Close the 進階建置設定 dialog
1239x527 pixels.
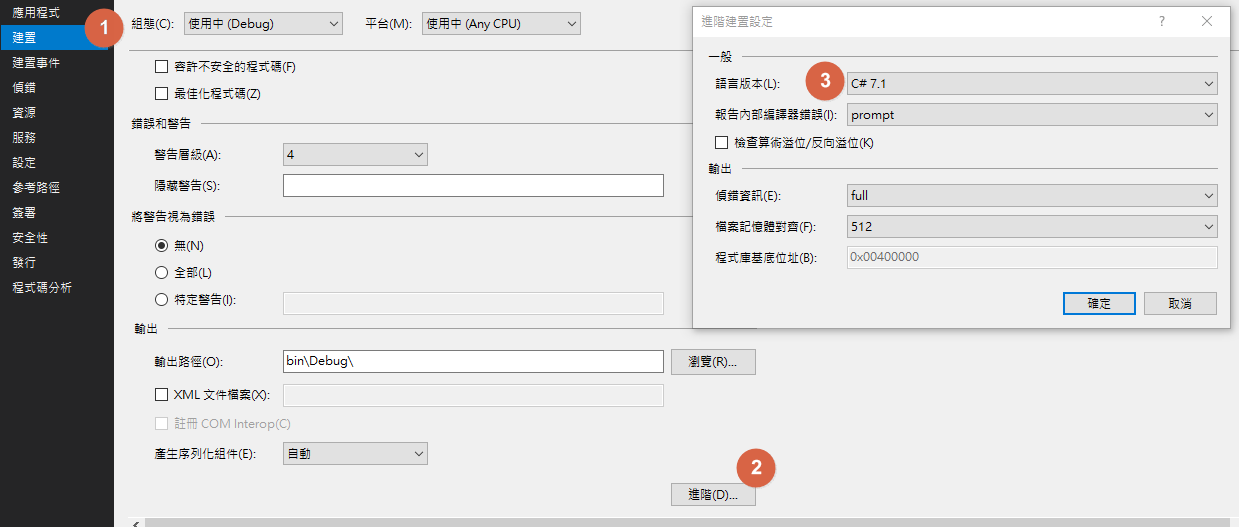click(x=1207, y=21)
